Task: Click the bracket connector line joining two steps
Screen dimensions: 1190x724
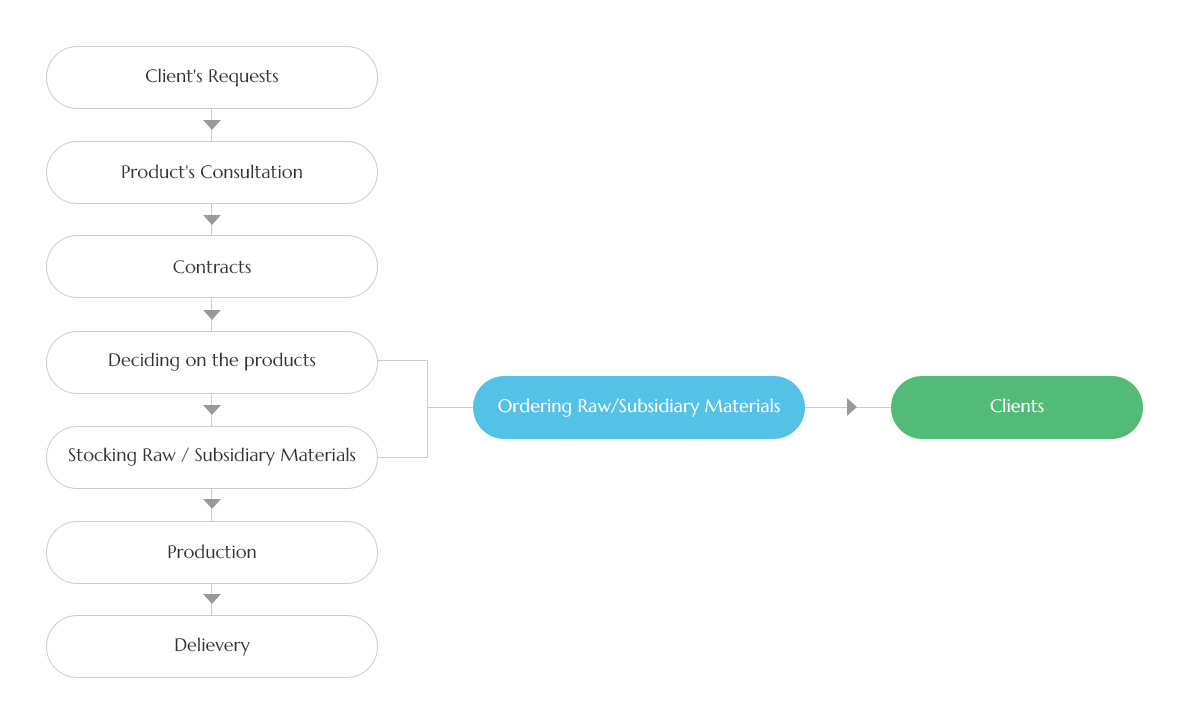Action: pos(427,408)
